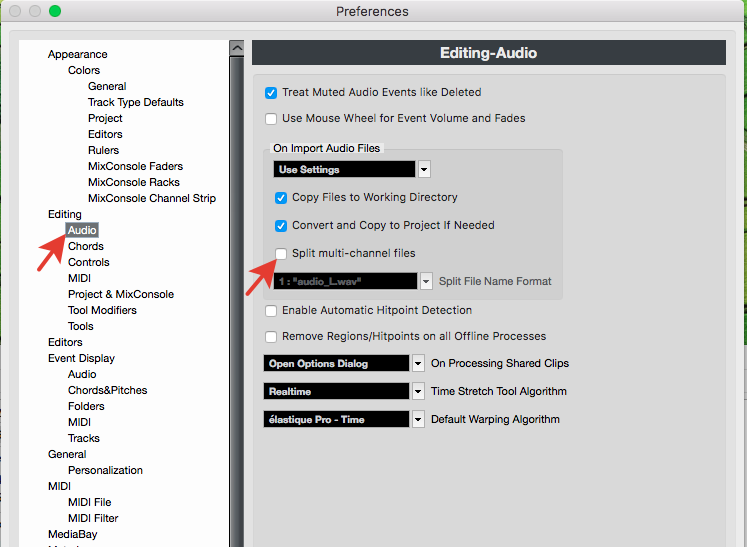Select Tracks under Event Display

point(84,438)
